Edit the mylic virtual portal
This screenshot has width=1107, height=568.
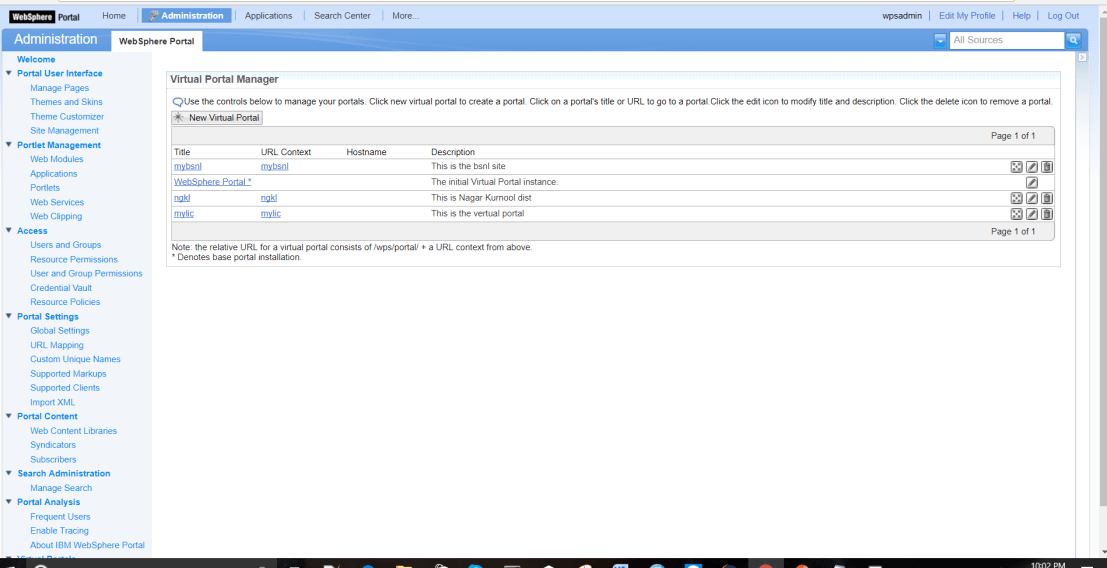click(x=1032, y=214)
